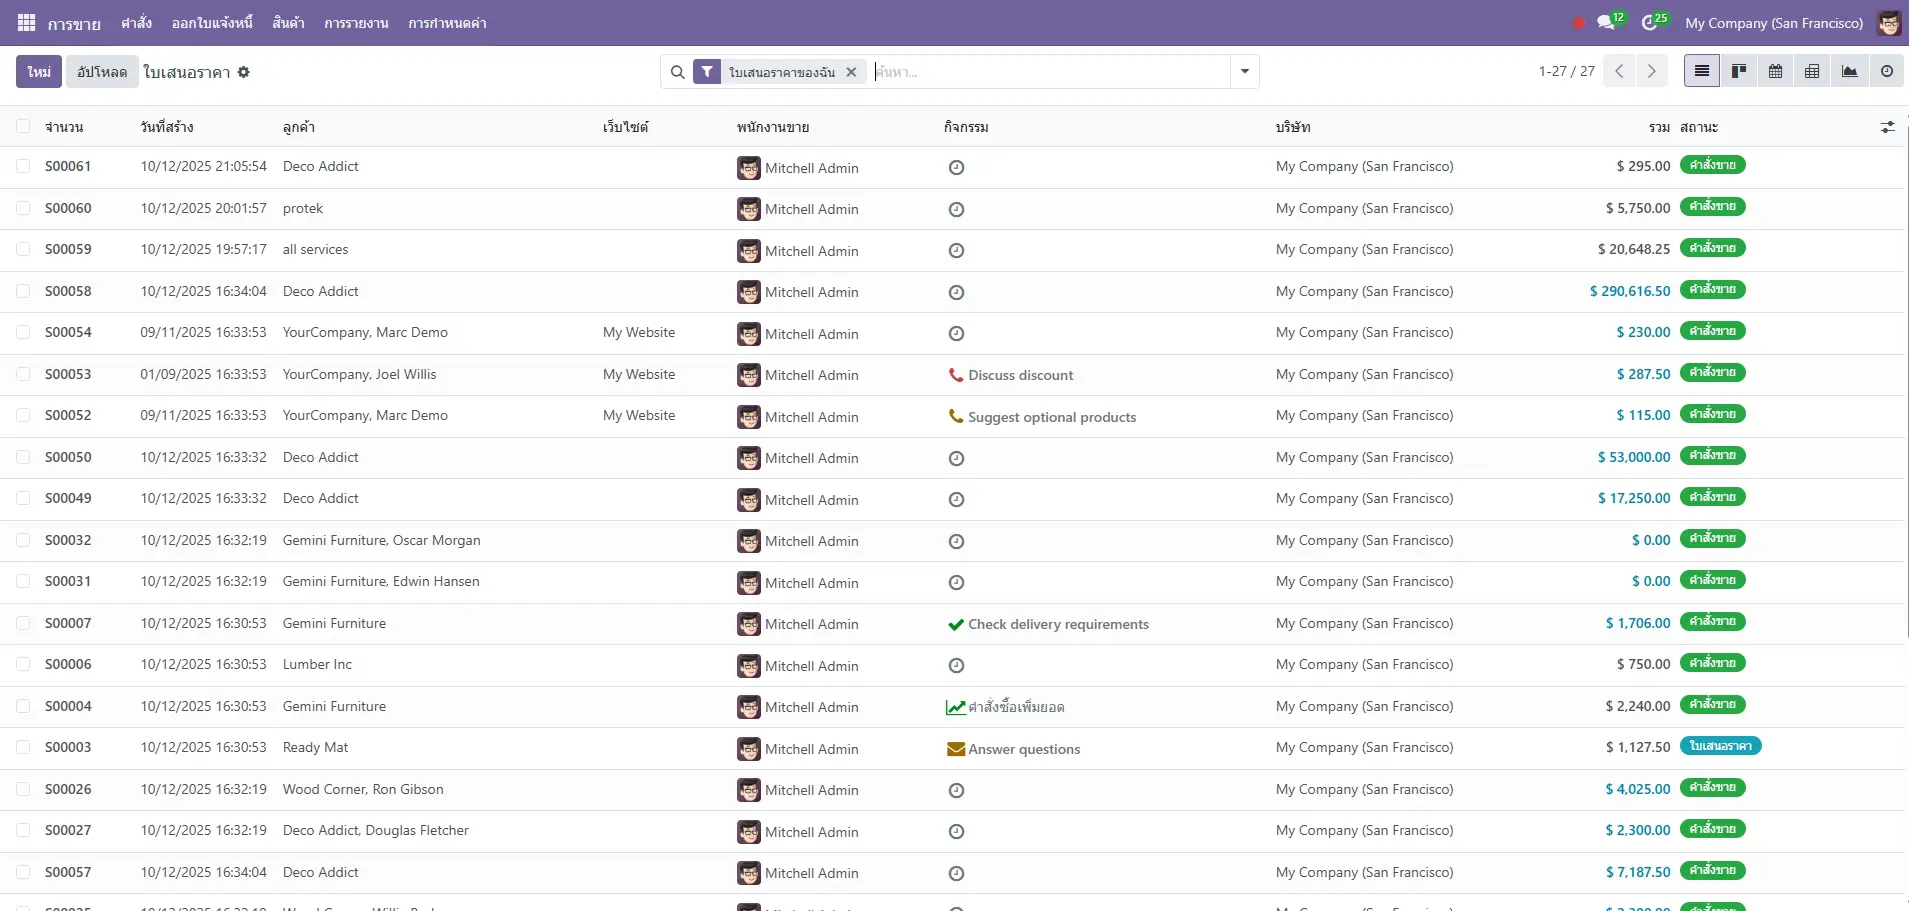Open the activities clock icon with 25 badge
The image size is (1909, 911).
[x=1650, y=22]
